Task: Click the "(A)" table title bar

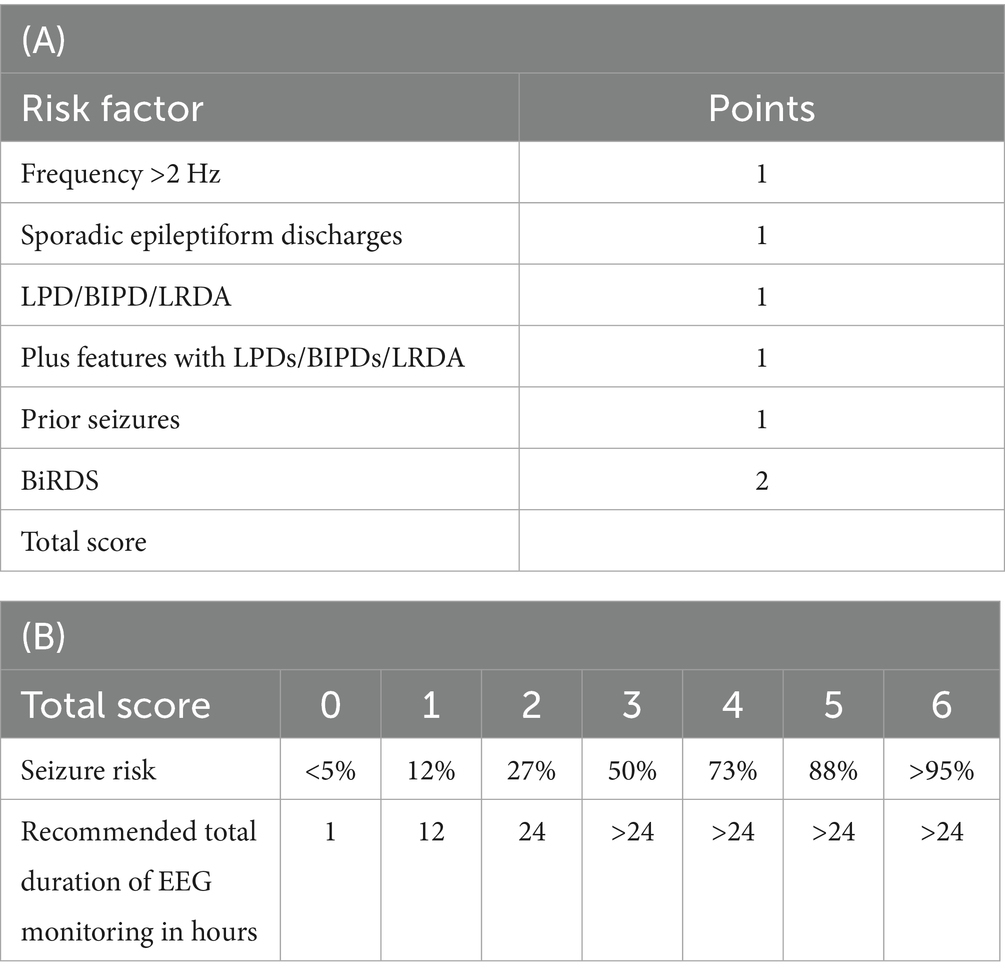Action: click(x=500, y=39)
